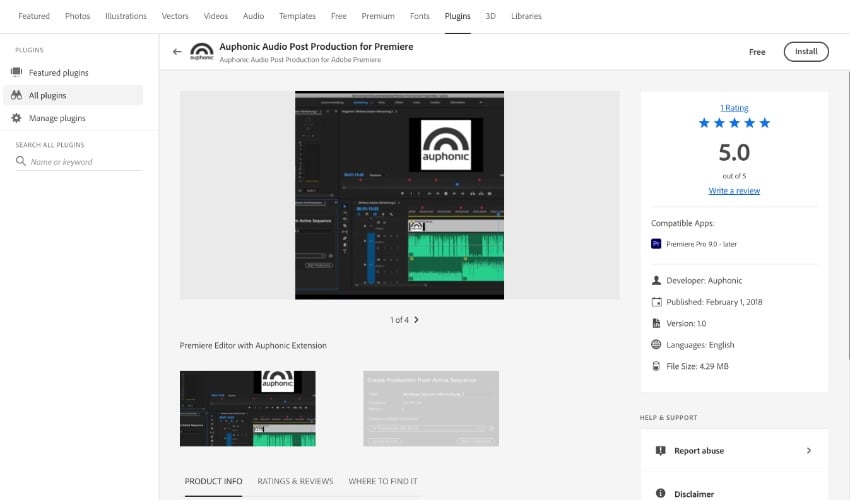Click the search magnifier icon
Image resolution: width=850 pixels, height=500 pixels.
pos(20,161)
